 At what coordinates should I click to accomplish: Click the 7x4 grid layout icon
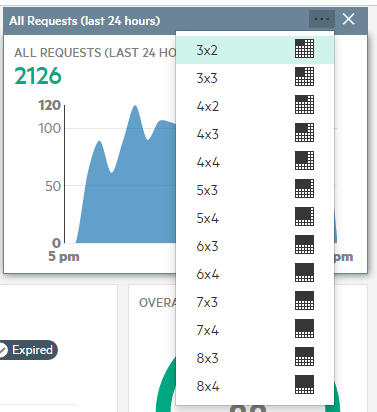pos(304,329)
